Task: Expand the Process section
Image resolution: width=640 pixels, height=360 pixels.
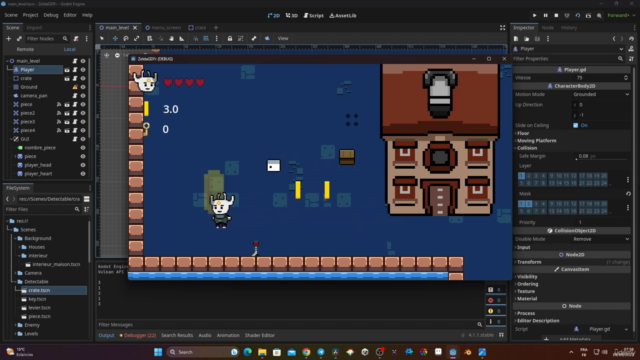Action: pos(526,313)
